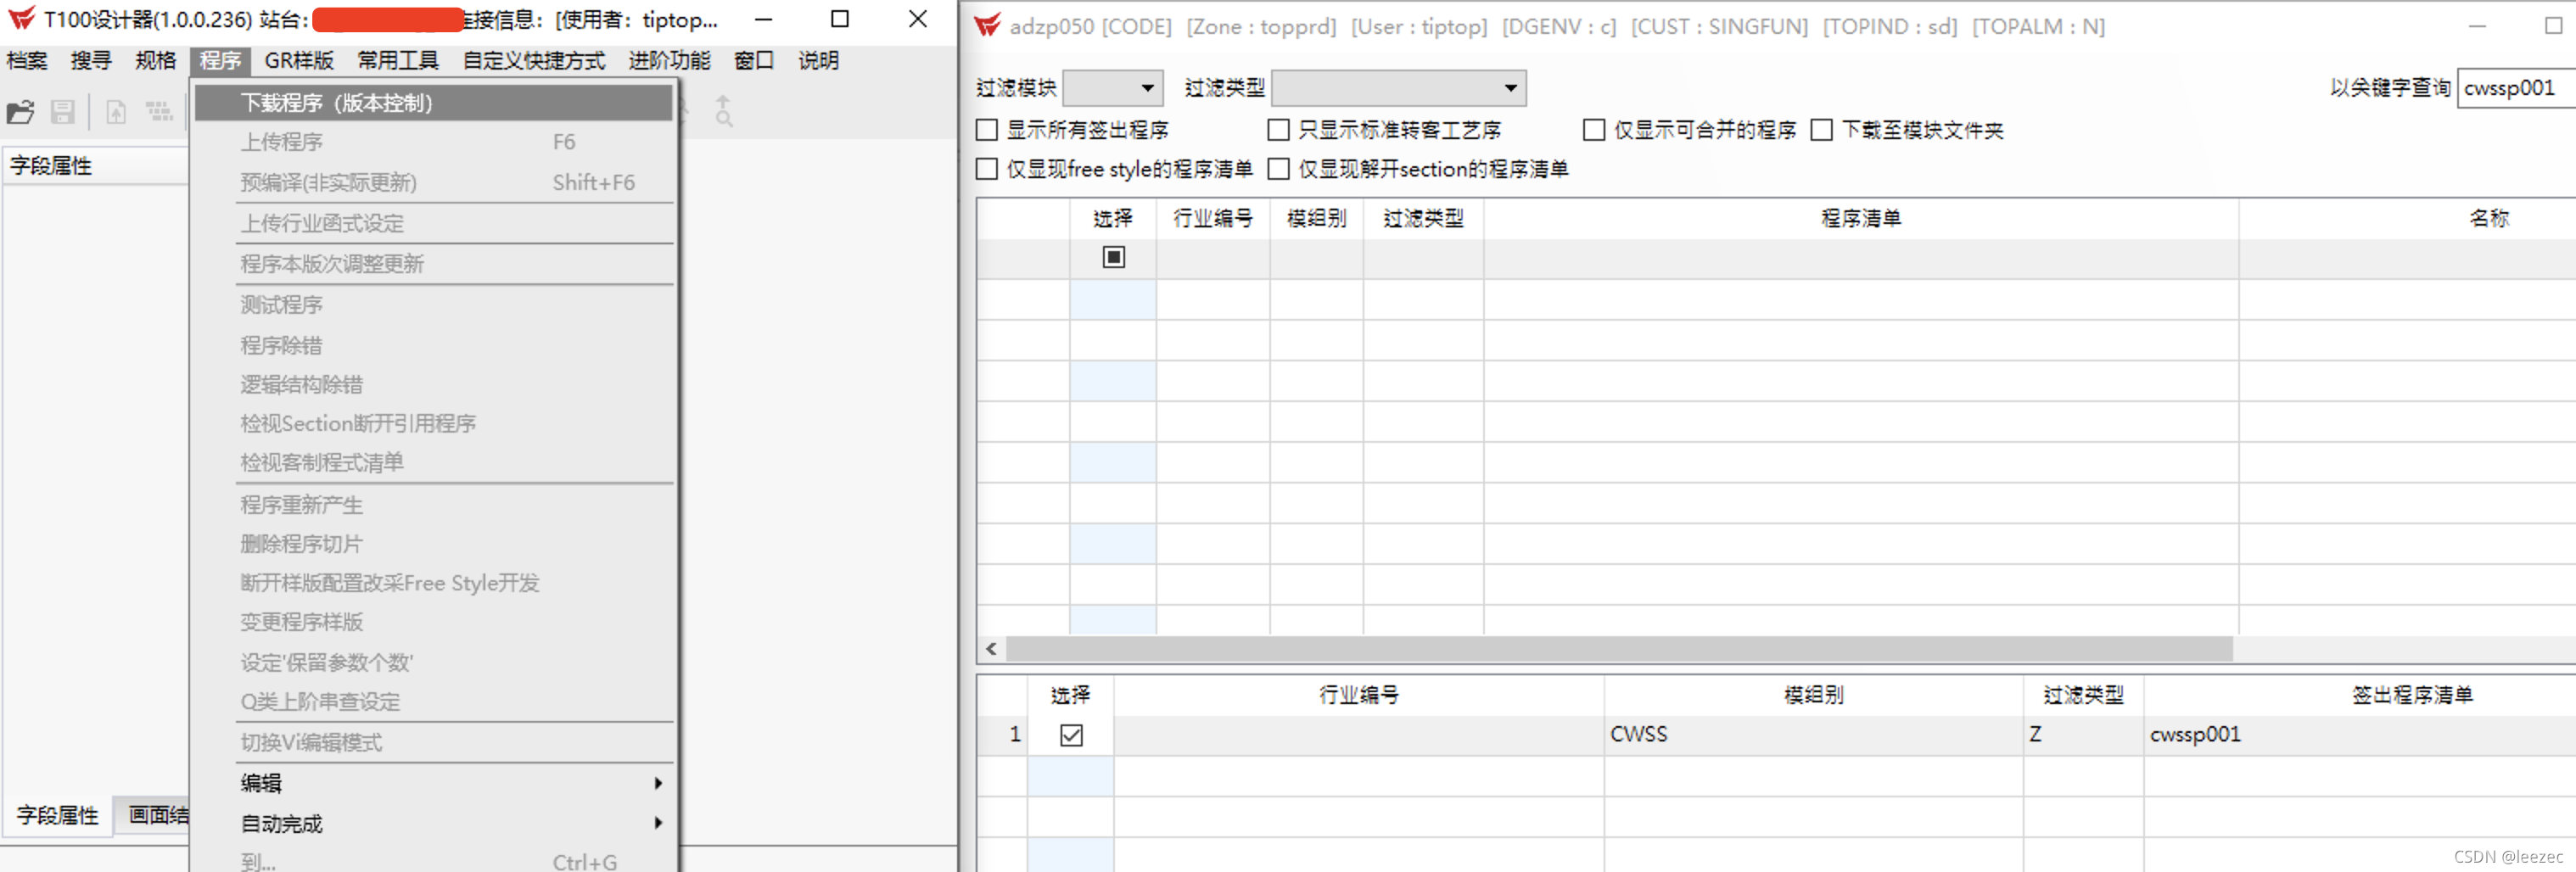This screenshot has height=872, width=2576.
Task: Uncheck the selection box for cwssp001 row
Action: coord(1071,735)
